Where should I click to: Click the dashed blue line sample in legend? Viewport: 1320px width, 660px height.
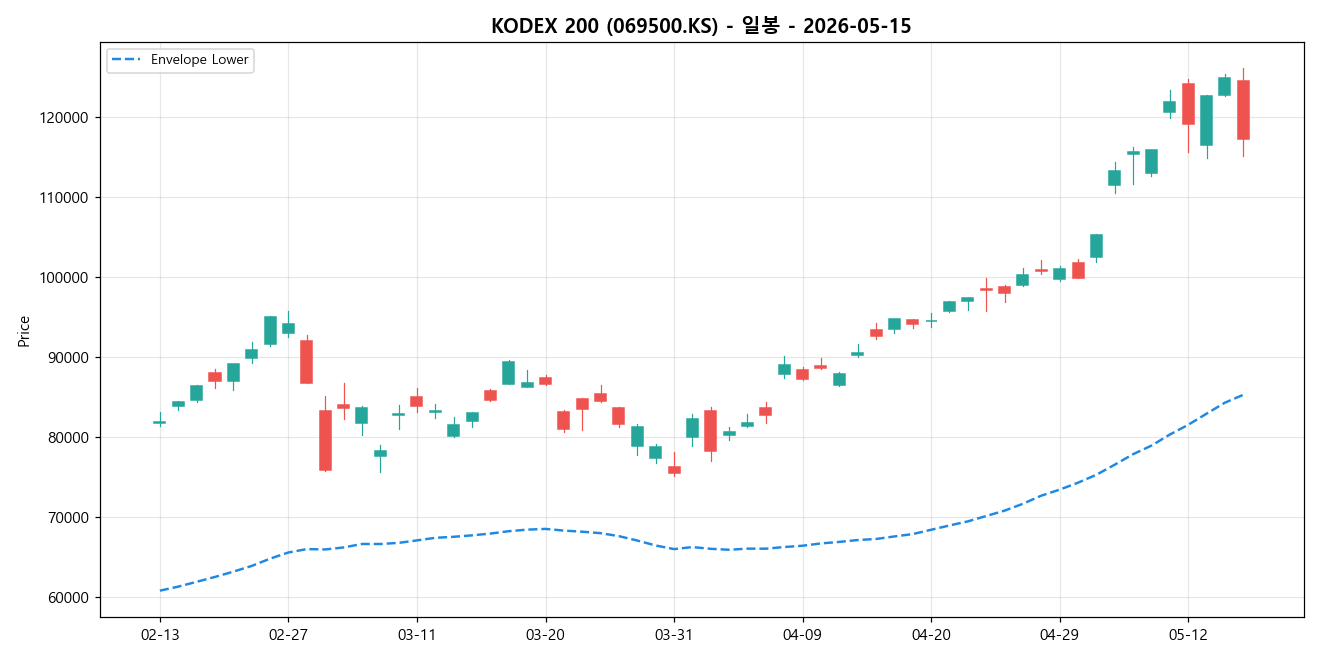tap(126, 60)
